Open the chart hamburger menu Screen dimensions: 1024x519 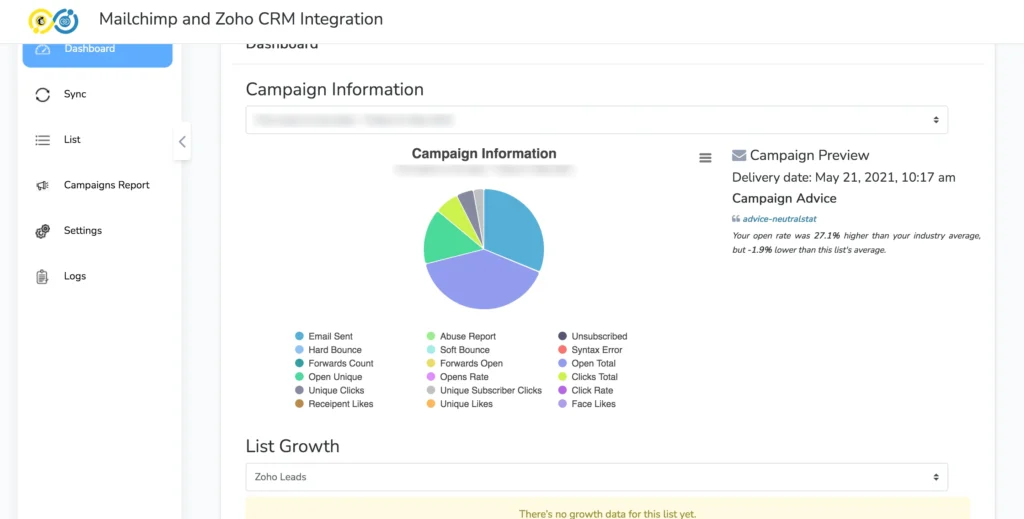tap(705, 158)
